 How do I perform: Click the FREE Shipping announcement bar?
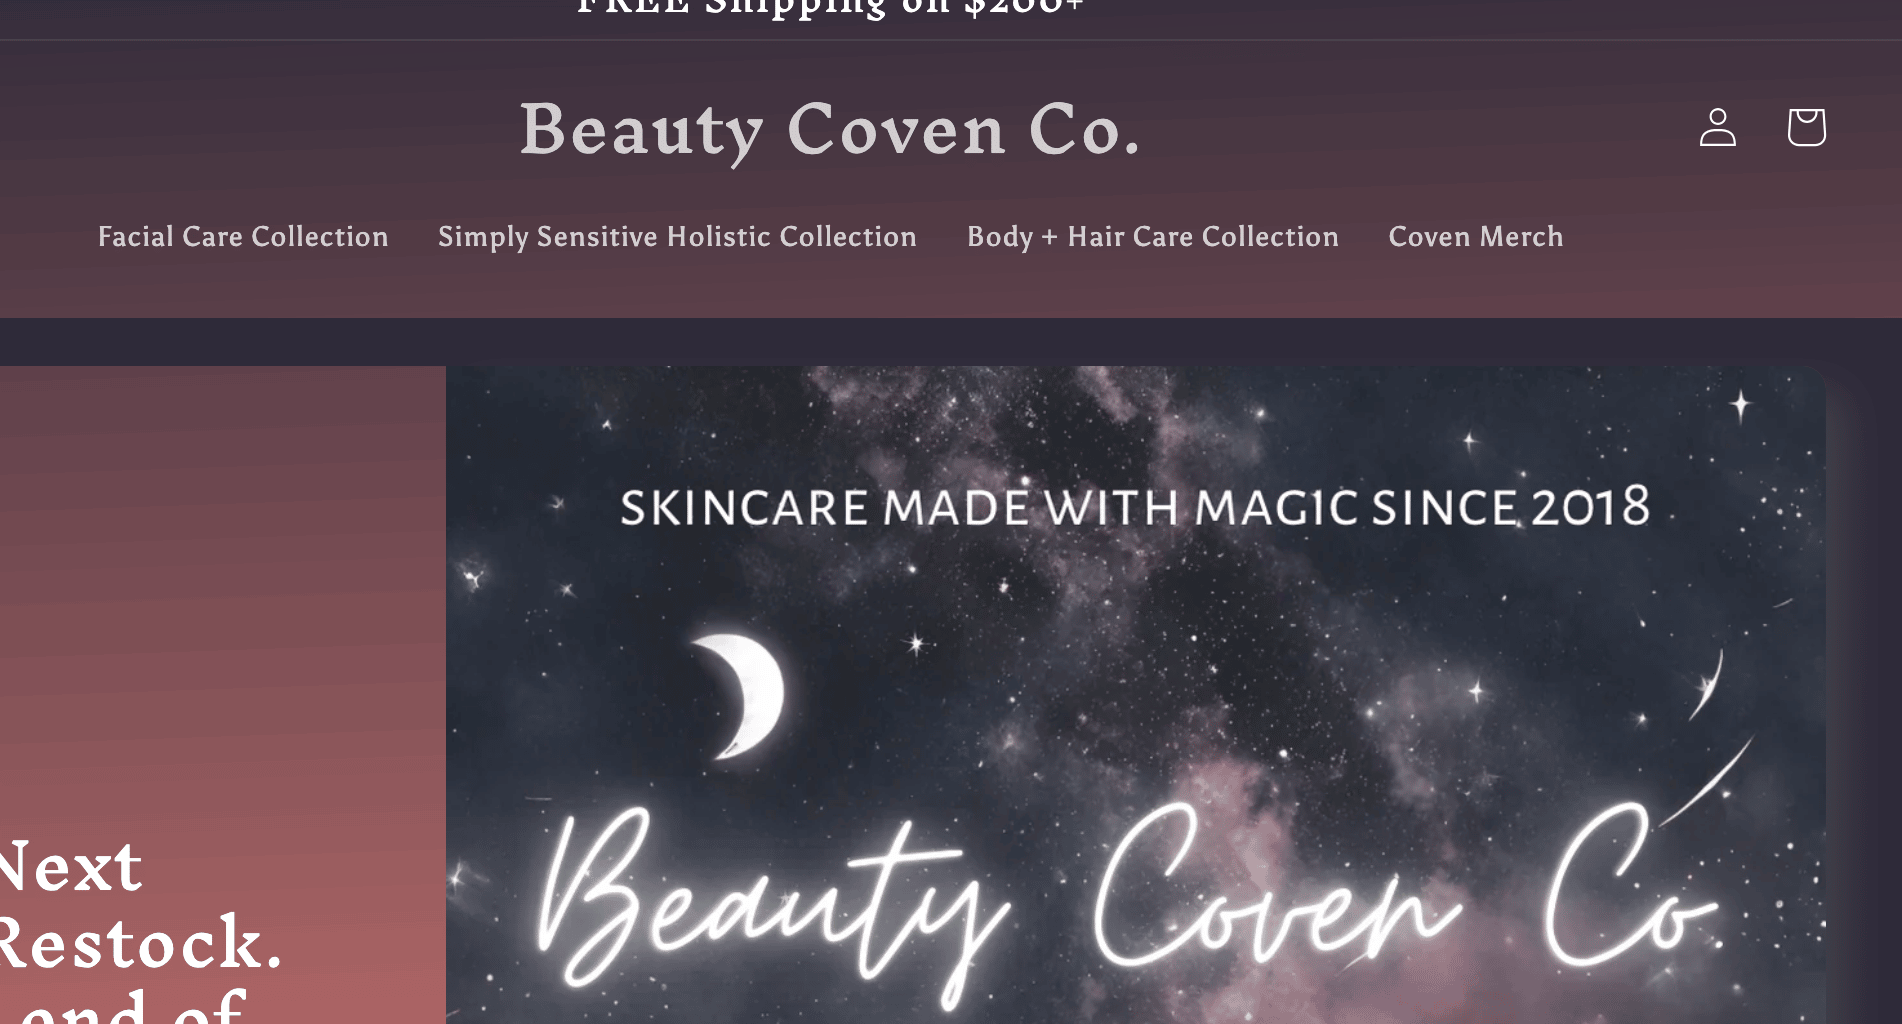[x=830, y=10]
